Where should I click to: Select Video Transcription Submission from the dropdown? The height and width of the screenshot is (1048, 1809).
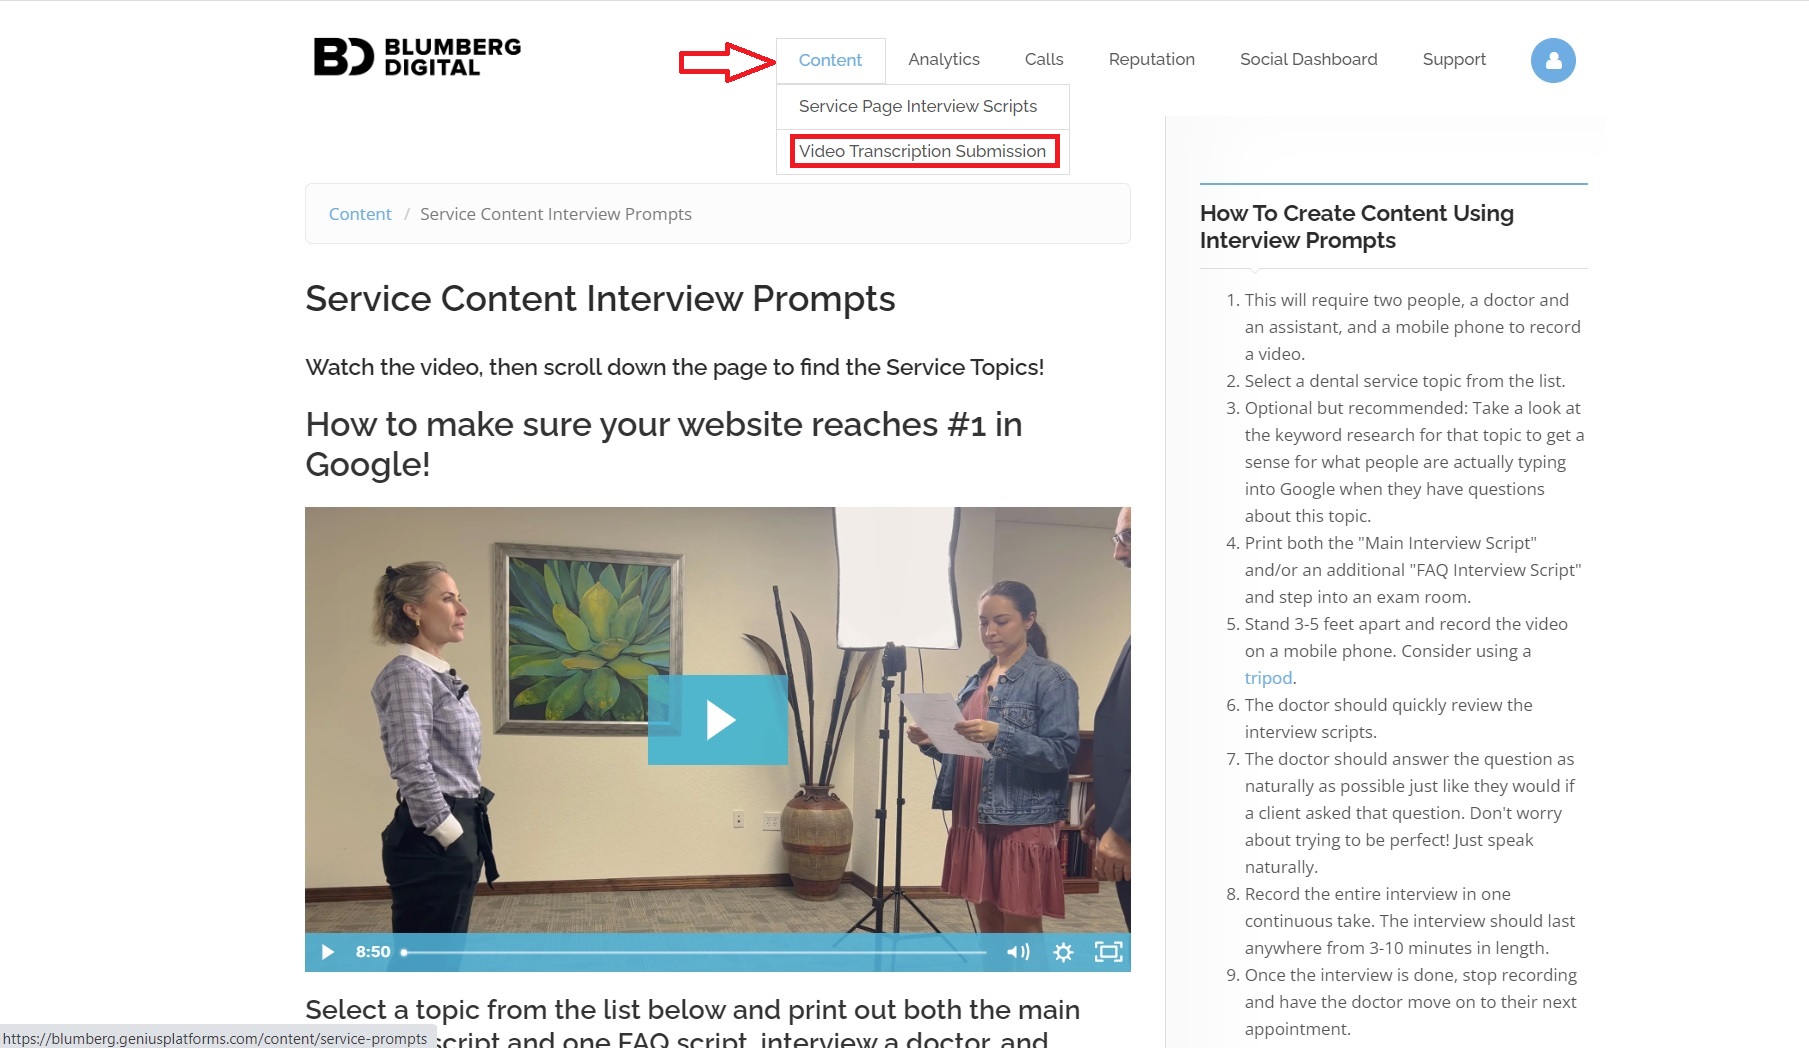(923, 151)
